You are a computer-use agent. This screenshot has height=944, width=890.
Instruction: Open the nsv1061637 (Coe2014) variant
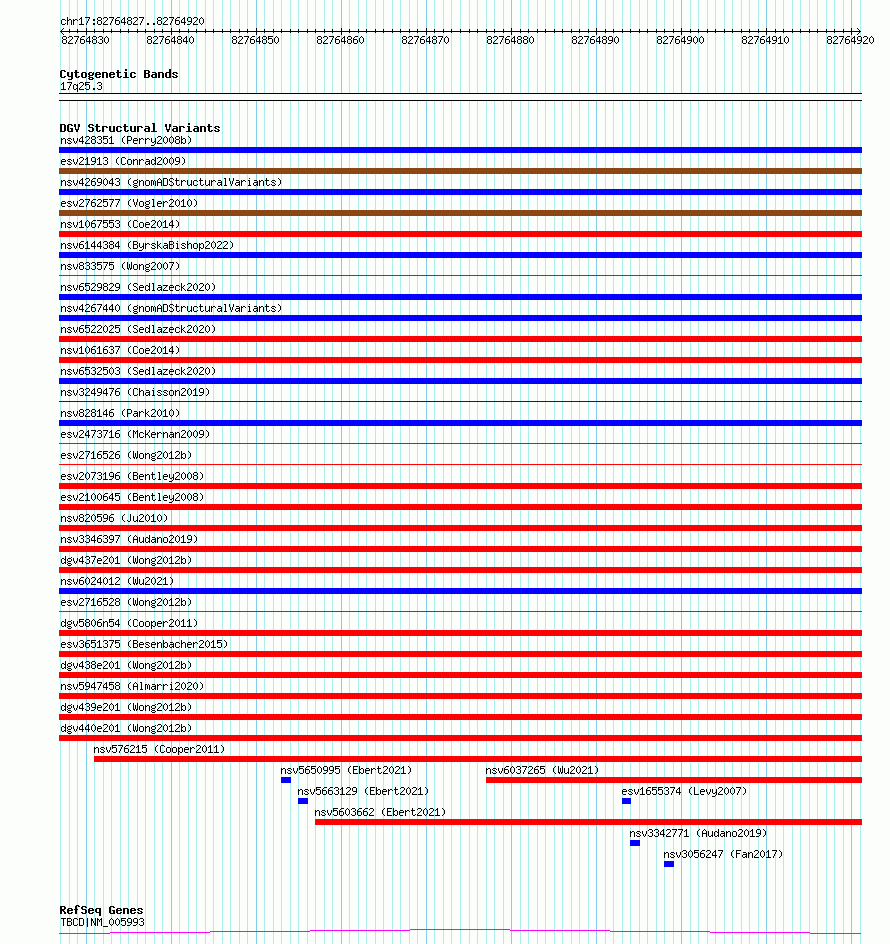120,350
